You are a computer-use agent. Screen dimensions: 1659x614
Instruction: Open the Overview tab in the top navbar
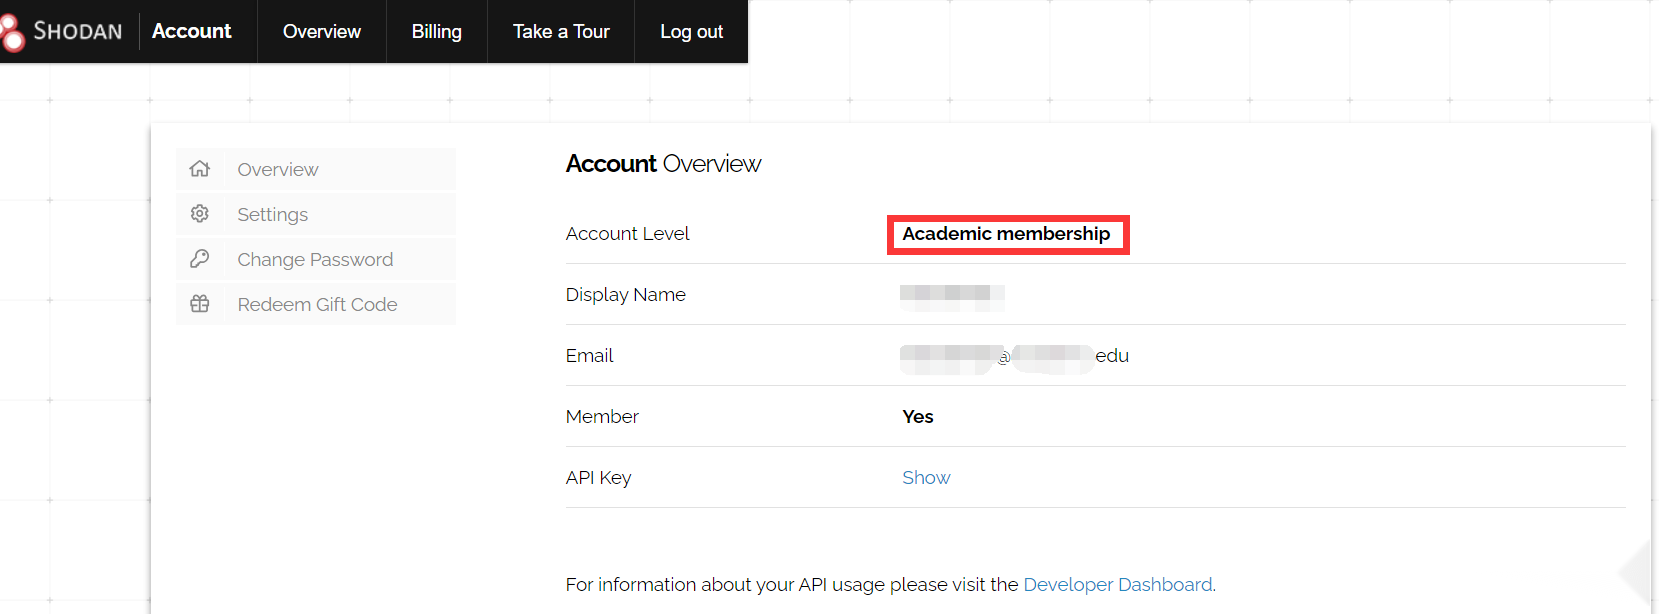click(322, 31)
